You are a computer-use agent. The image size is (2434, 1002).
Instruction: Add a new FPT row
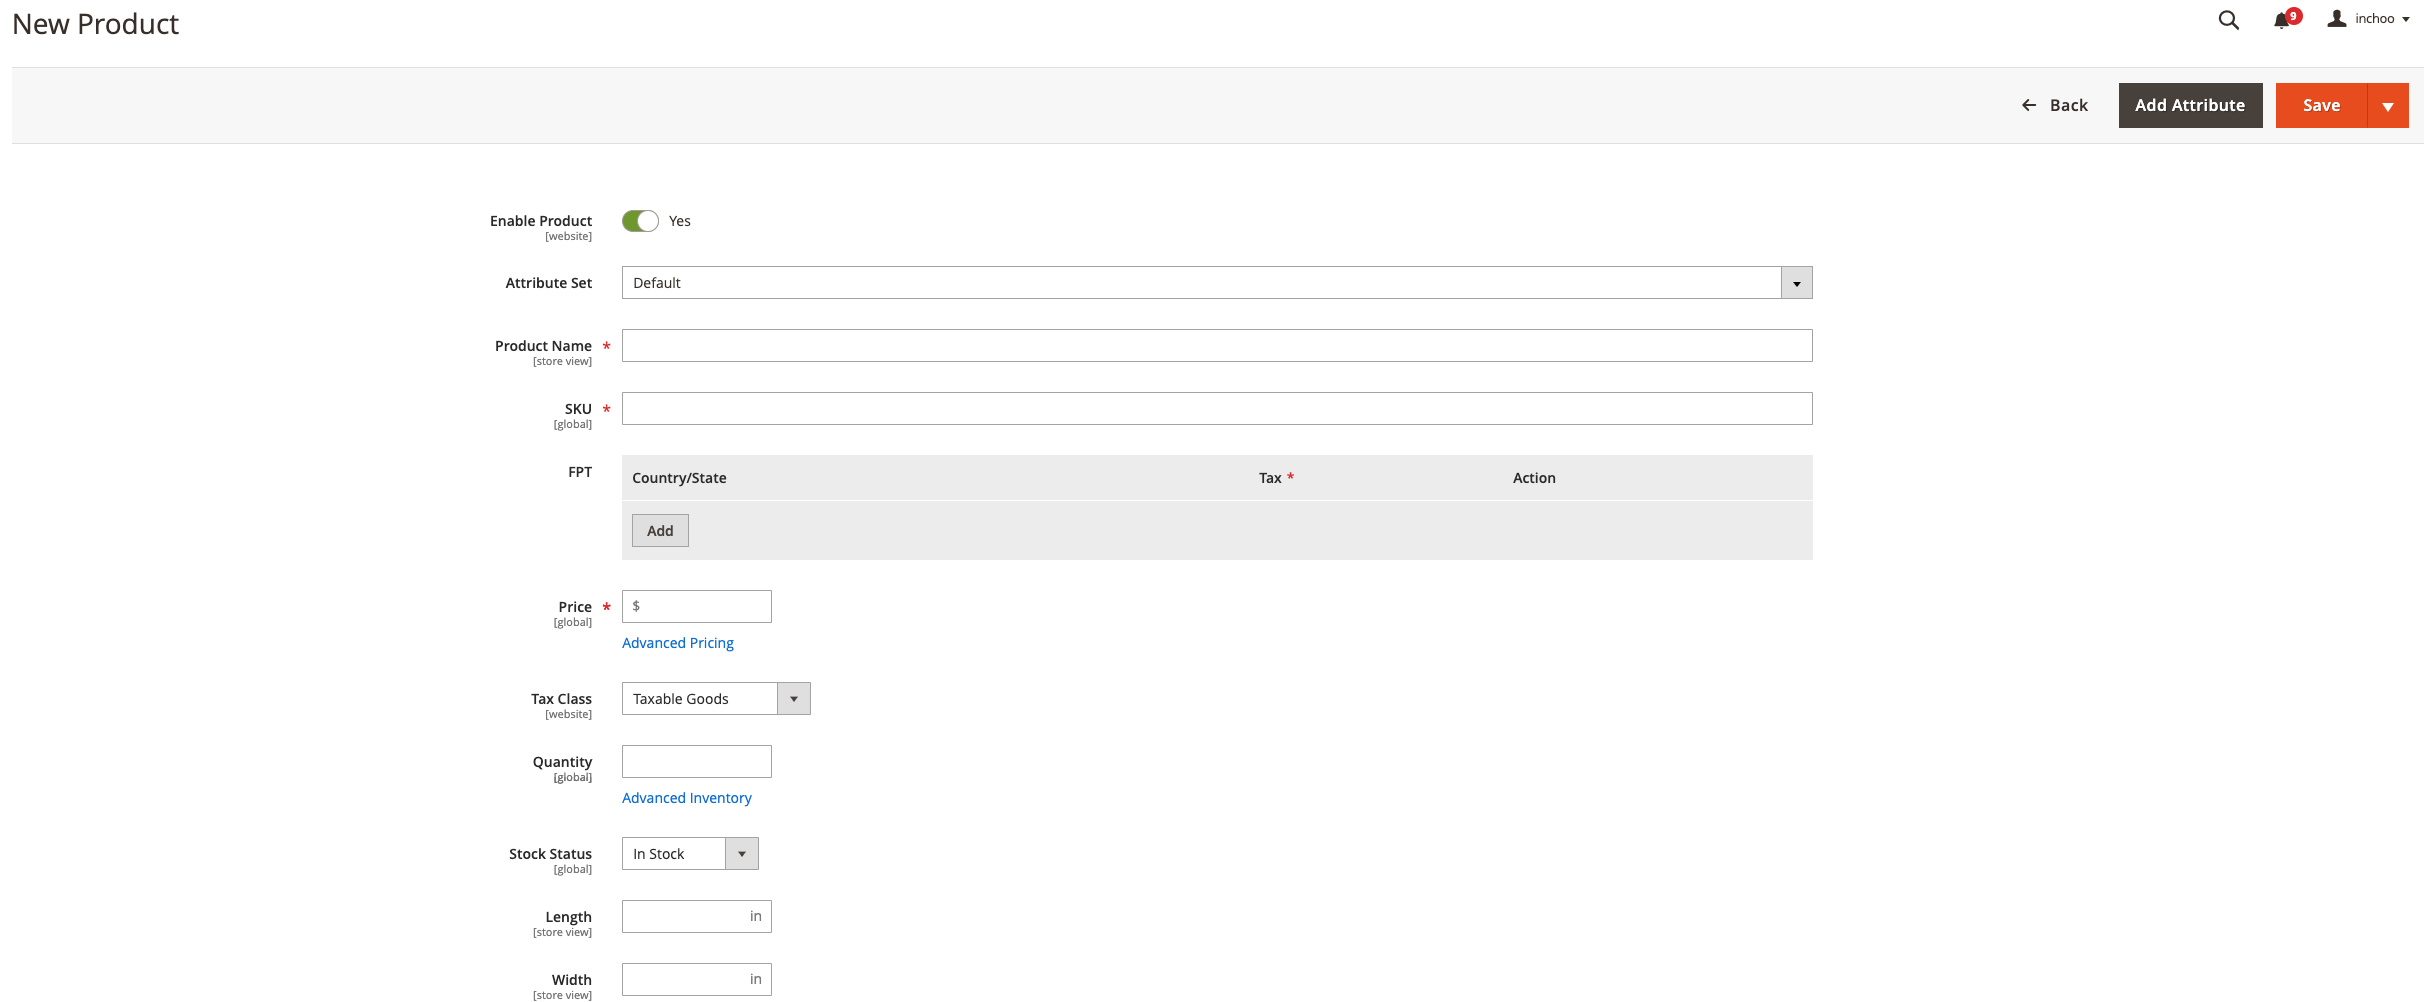coord(660,531)
